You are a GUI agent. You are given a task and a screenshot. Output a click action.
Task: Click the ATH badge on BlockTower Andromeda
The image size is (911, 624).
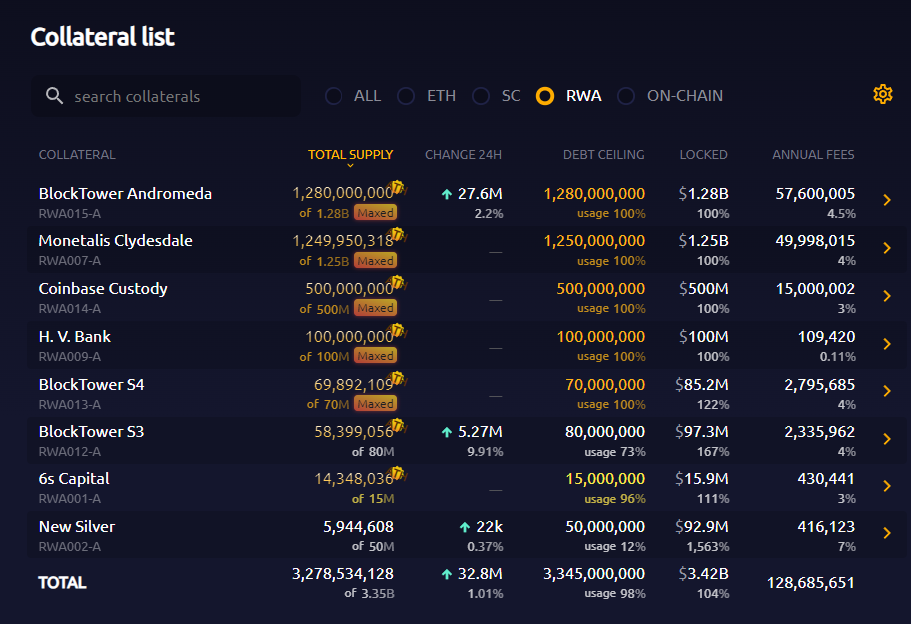(x=397, y=187)
